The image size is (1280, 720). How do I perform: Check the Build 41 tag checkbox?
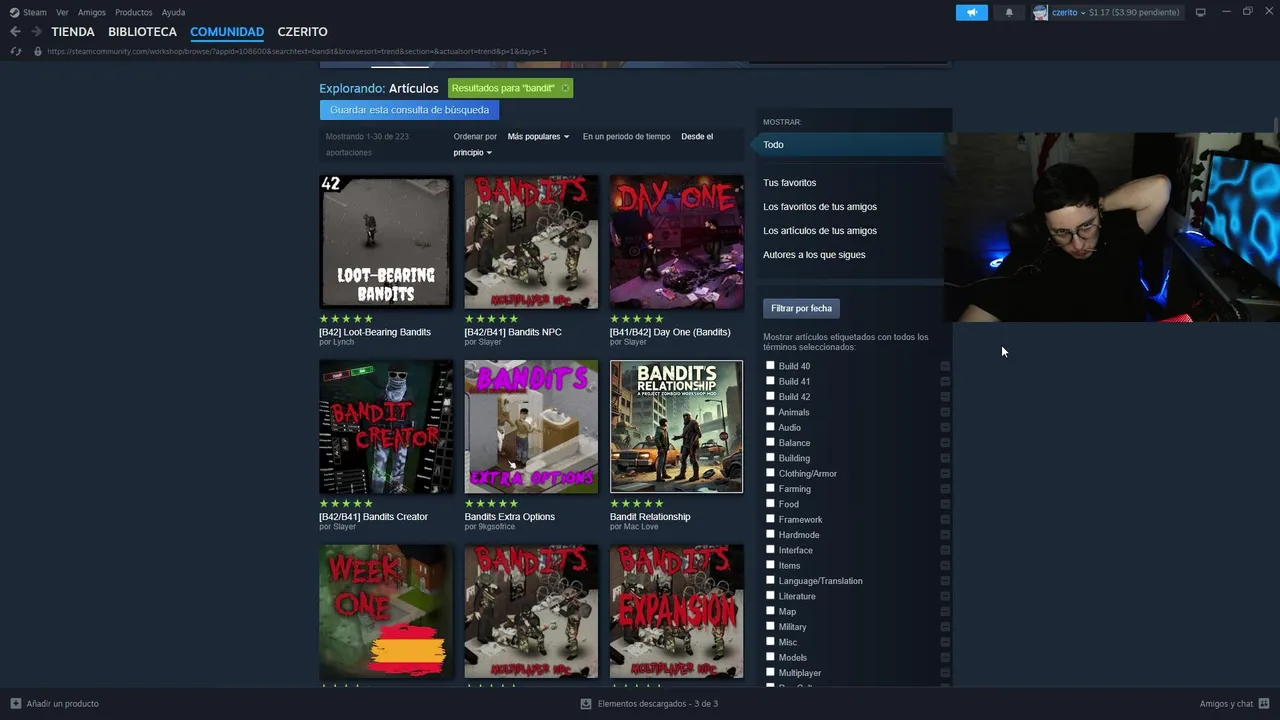pos(770,380)
